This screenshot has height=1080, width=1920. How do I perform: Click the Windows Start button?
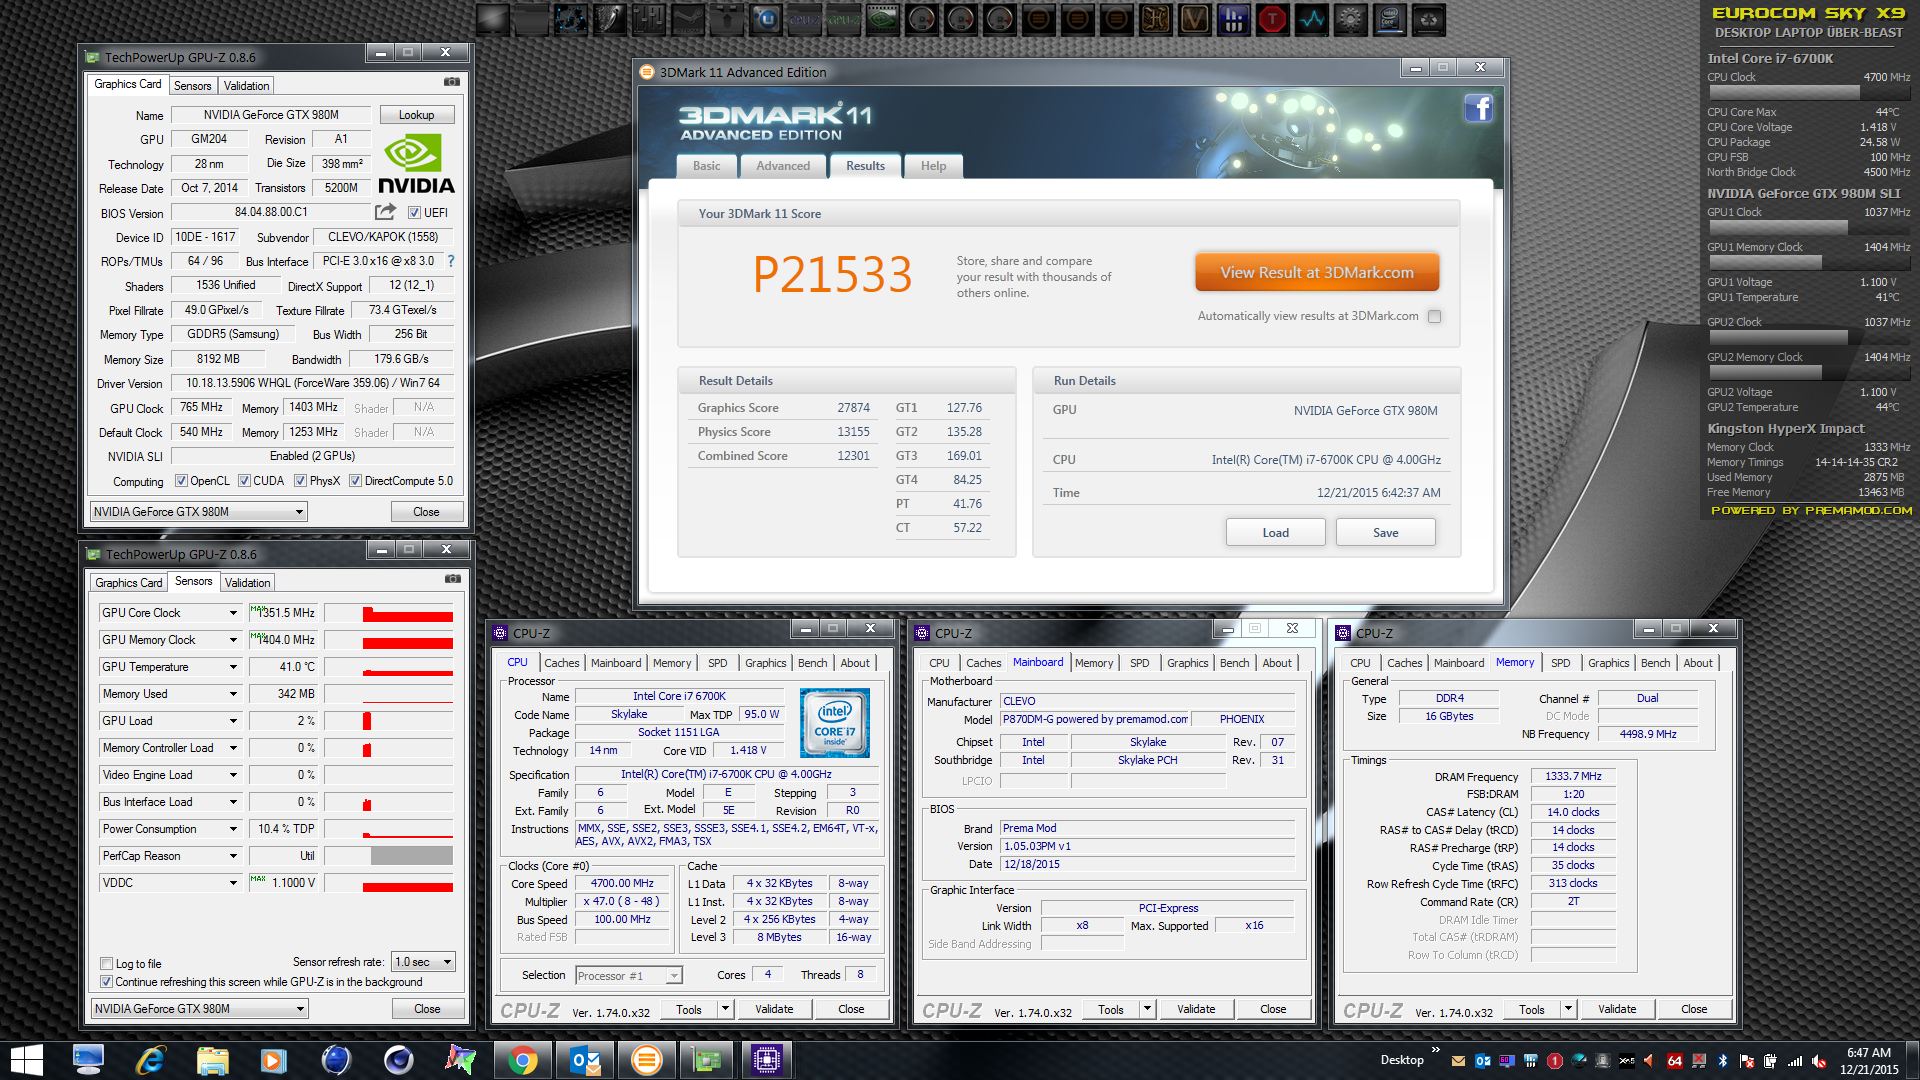27,1059
